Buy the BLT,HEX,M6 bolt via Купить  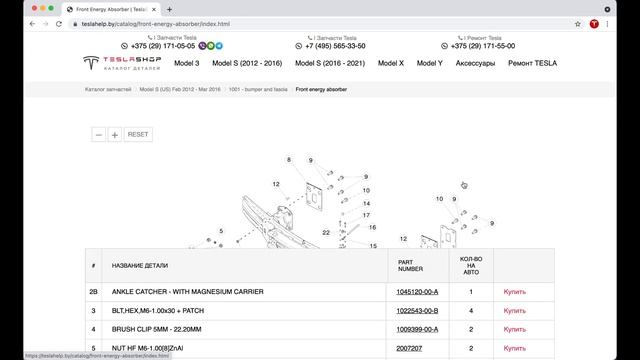pos(514,311)
